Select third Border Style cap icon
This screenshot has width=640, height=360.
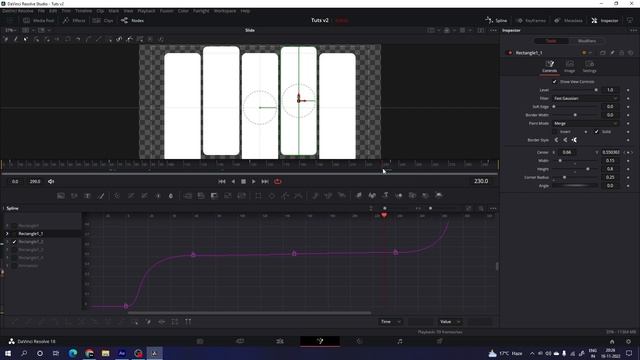[574, 140]
